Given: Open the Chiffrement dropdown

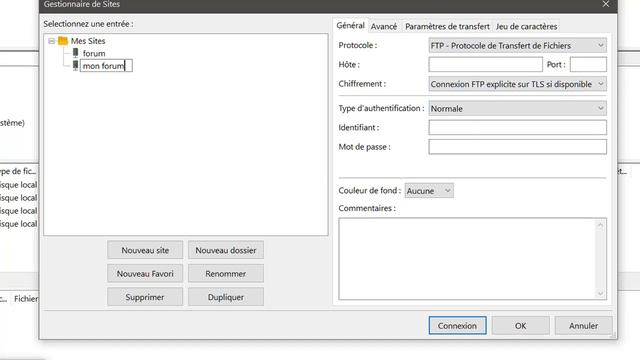Looking at the screenshot, I should (x=517, y=84).
